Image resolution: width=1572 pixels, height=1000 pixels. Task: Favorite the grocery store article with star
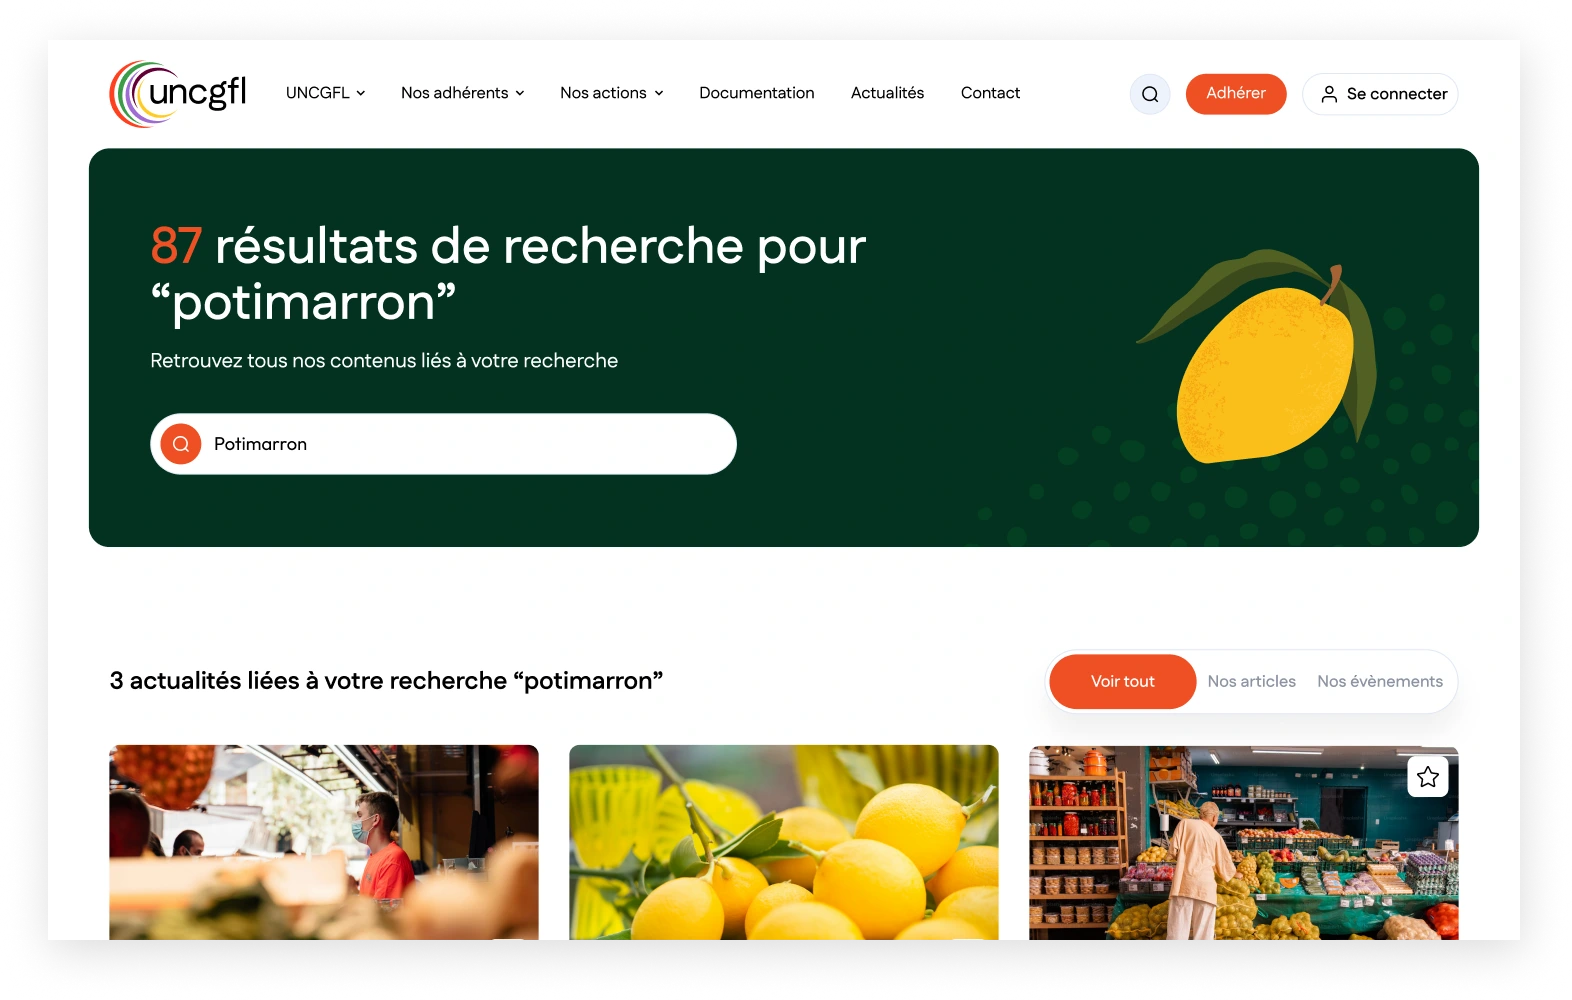pyautogui.click(x=1428, y=776)
